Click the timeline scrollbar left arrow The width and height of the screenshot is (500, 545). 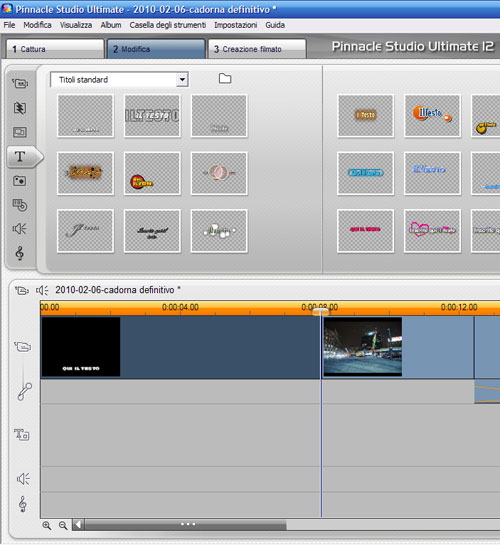coord(78,524)
